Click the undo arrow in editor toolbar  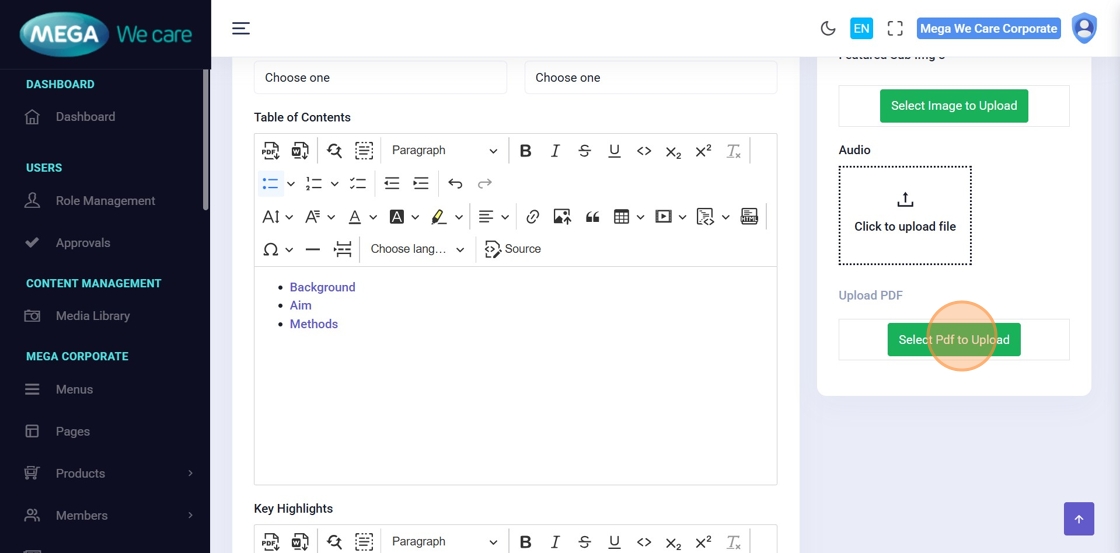(x=455, y=184)
